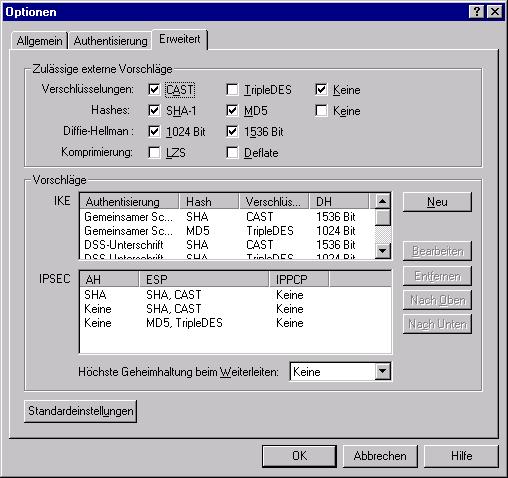Click the help question mark icon in title bar

[x=476, y=12]
